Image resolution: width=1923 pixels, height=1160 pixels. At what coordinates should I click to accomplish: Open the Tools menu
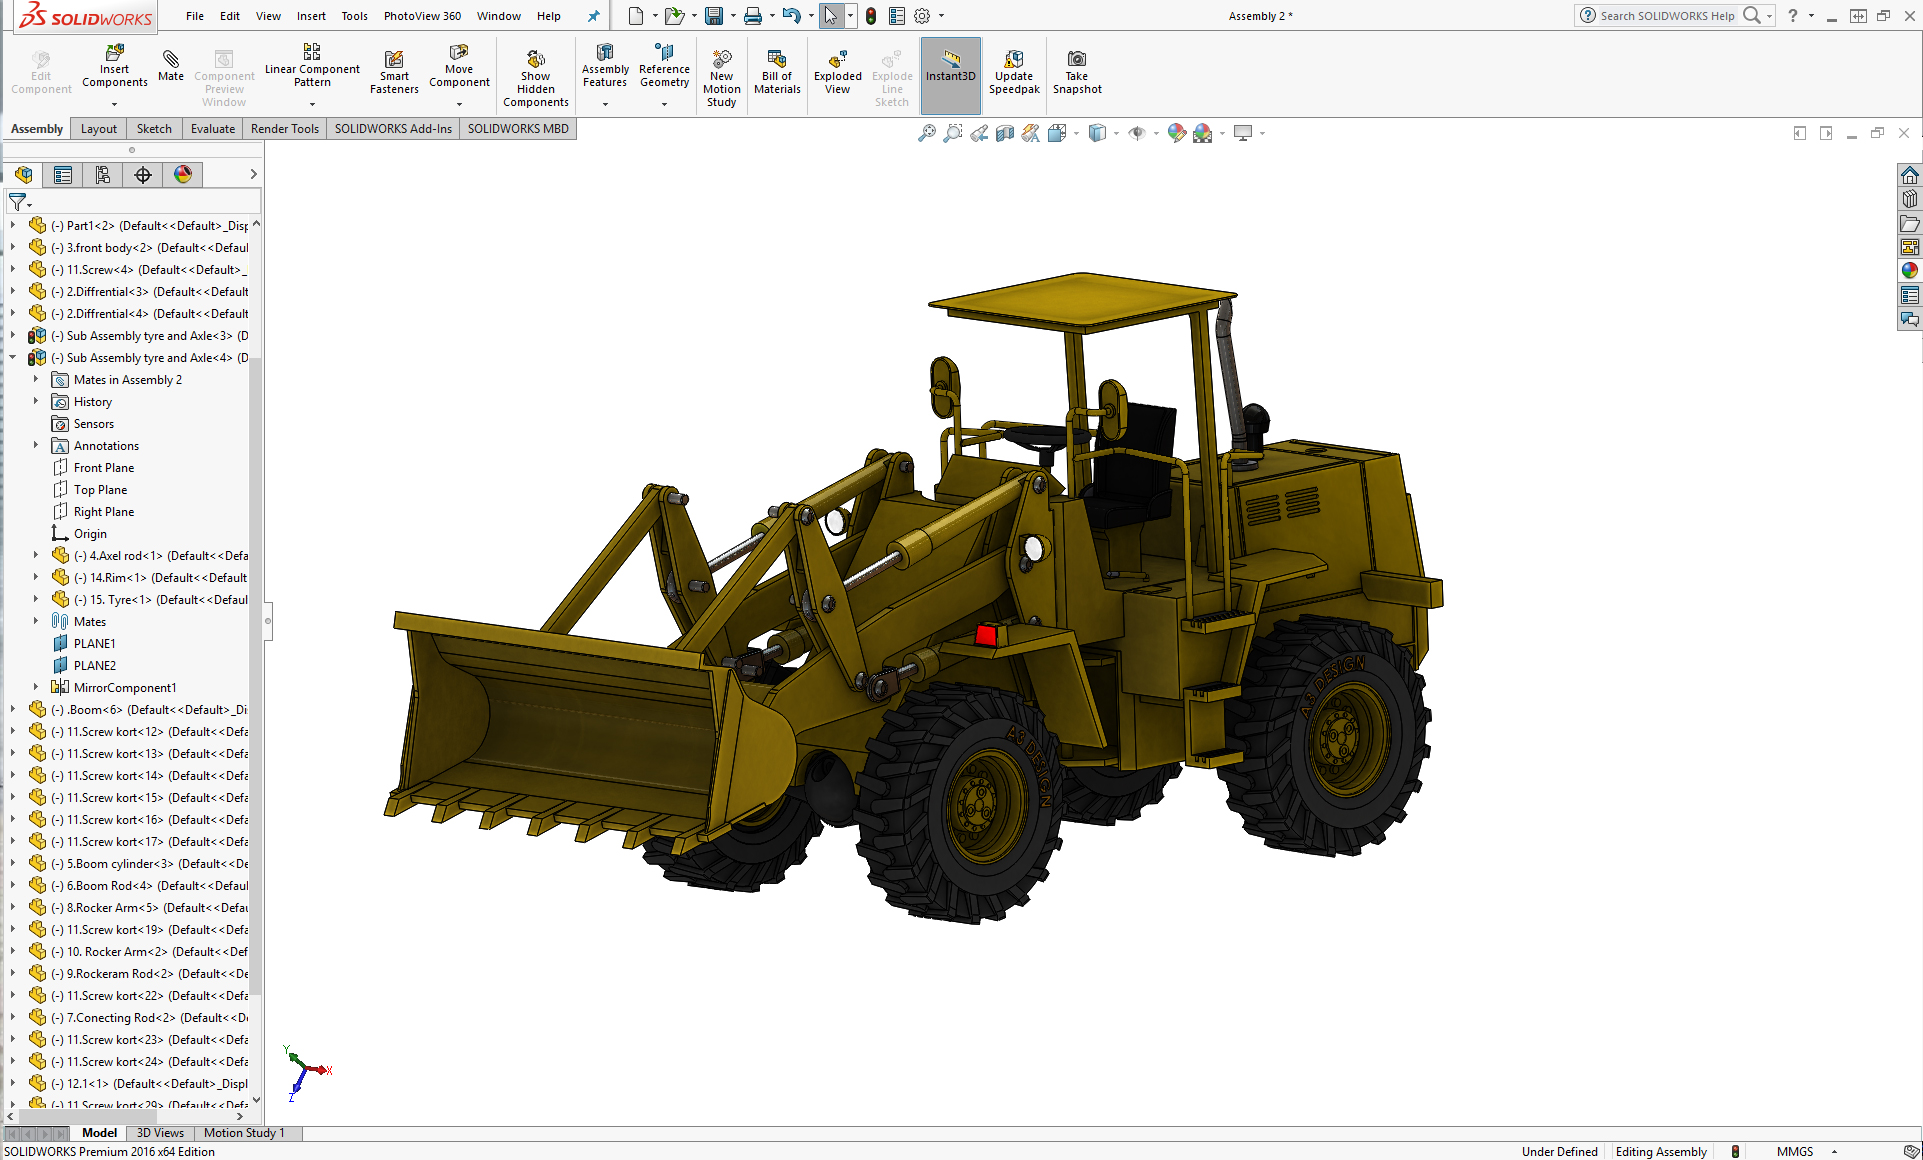point(354,16)
